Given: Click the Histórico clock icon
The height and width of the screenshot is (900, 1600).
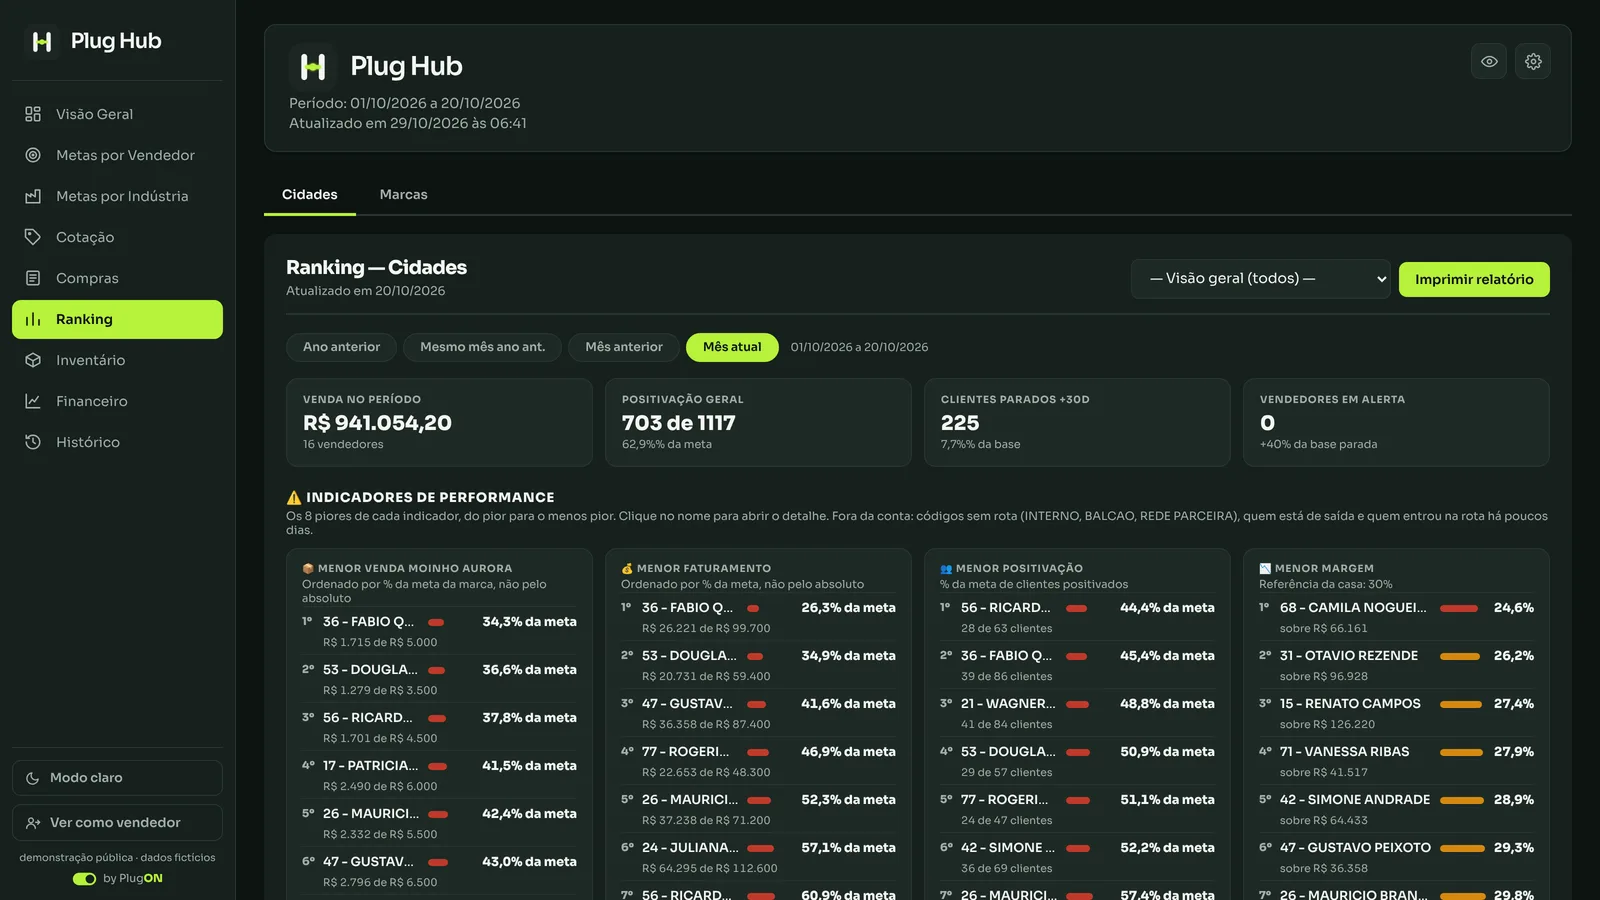Looking at the screenshot, I should [x=33, y=442].
